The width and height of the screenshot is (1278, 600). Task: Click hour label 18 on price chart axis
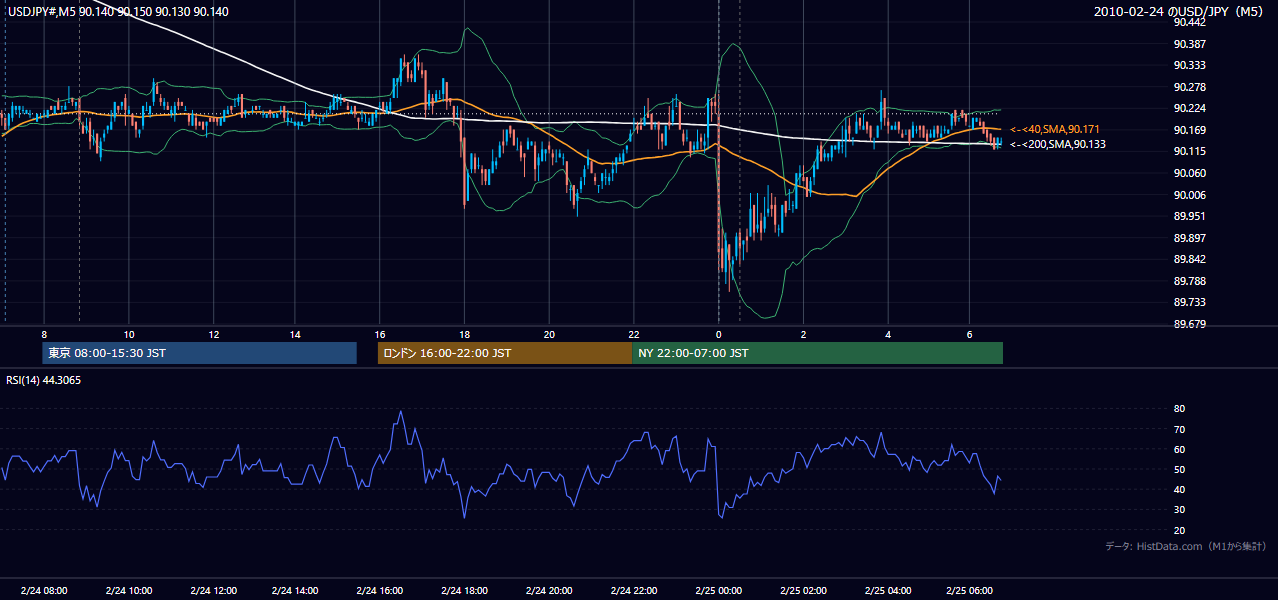pos(465,334)
